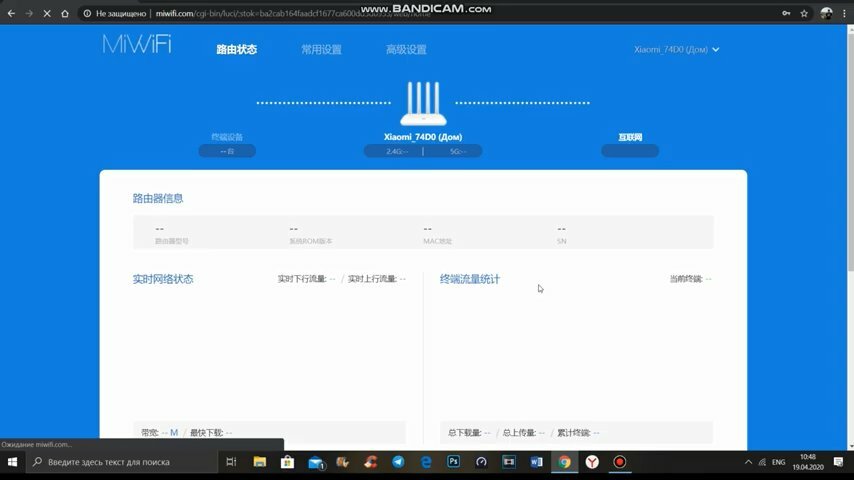Stop page loading with X button
Image resolution: width=854 pixels, height=480 pixels.
pyautogui.click(x=47, y=14)
